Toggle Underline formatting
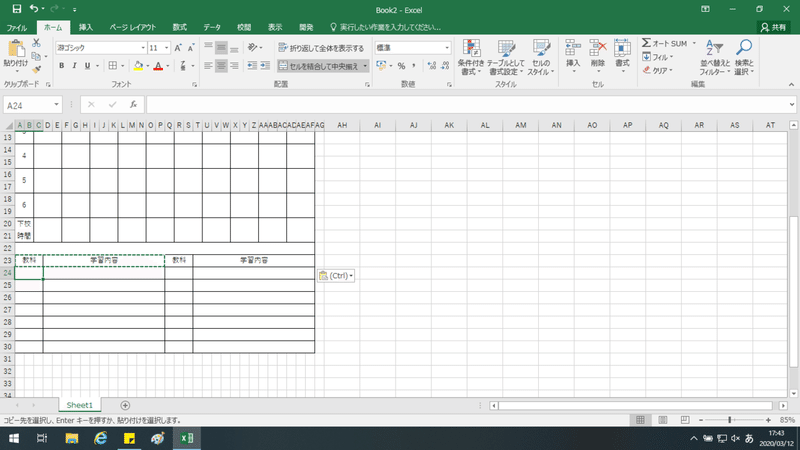Image resolution: width=800 pixels, height=450 pixels. 87,66
